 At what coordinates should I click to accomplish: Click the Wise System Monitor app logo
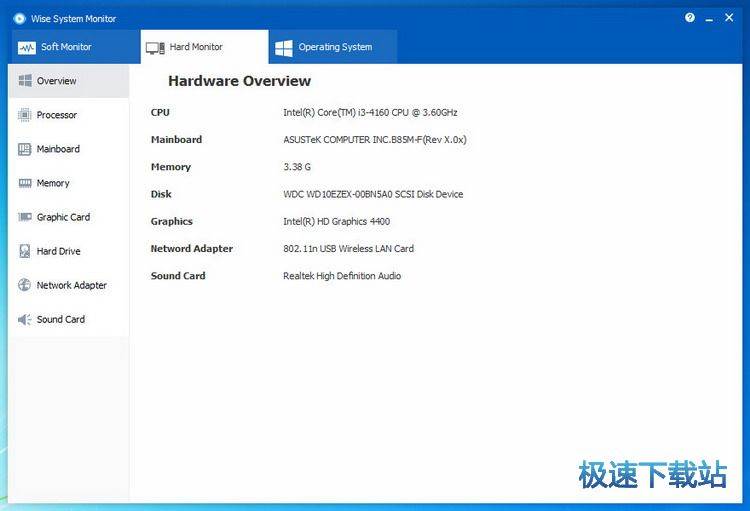pyautogui.click(x=18, y=18)
